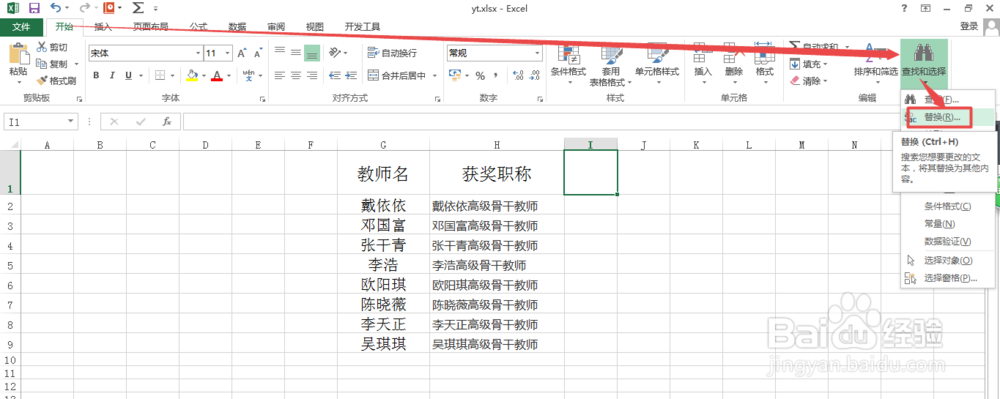This screenshot has height=399, width=1000.
Task: Open text orientation button
Action: [x=334, y=52]
